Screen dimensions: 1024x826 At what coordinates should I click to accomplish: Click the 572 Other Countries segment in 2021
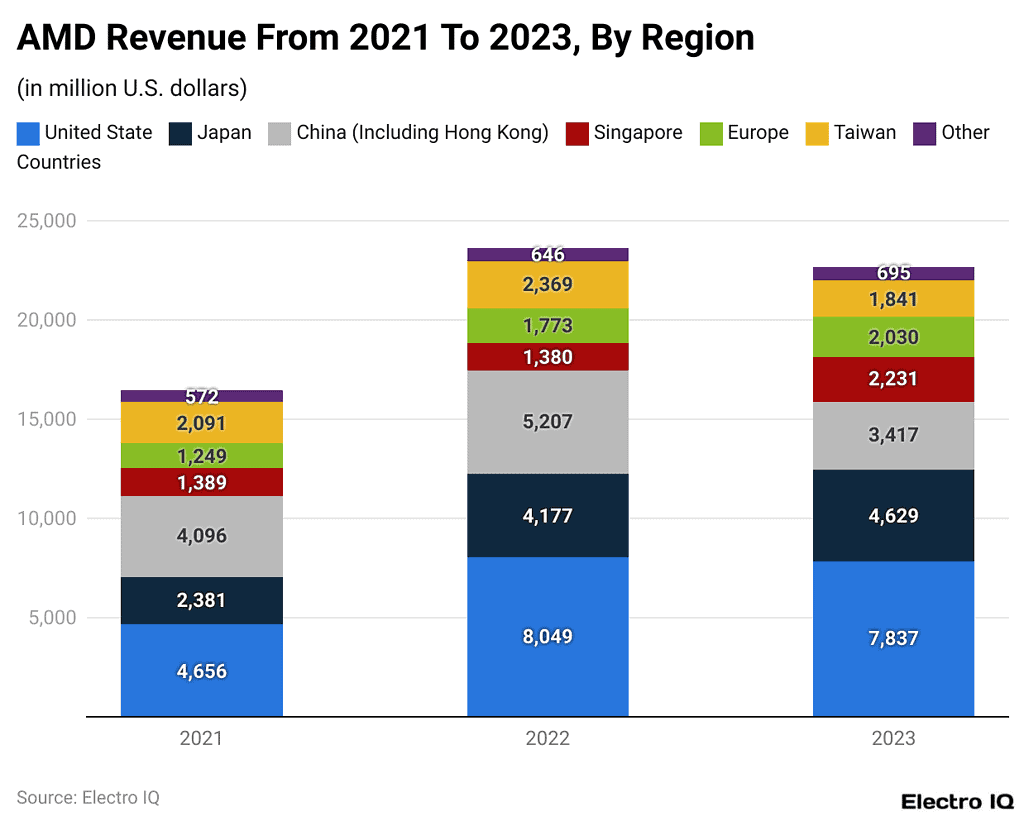pos(202,396)
